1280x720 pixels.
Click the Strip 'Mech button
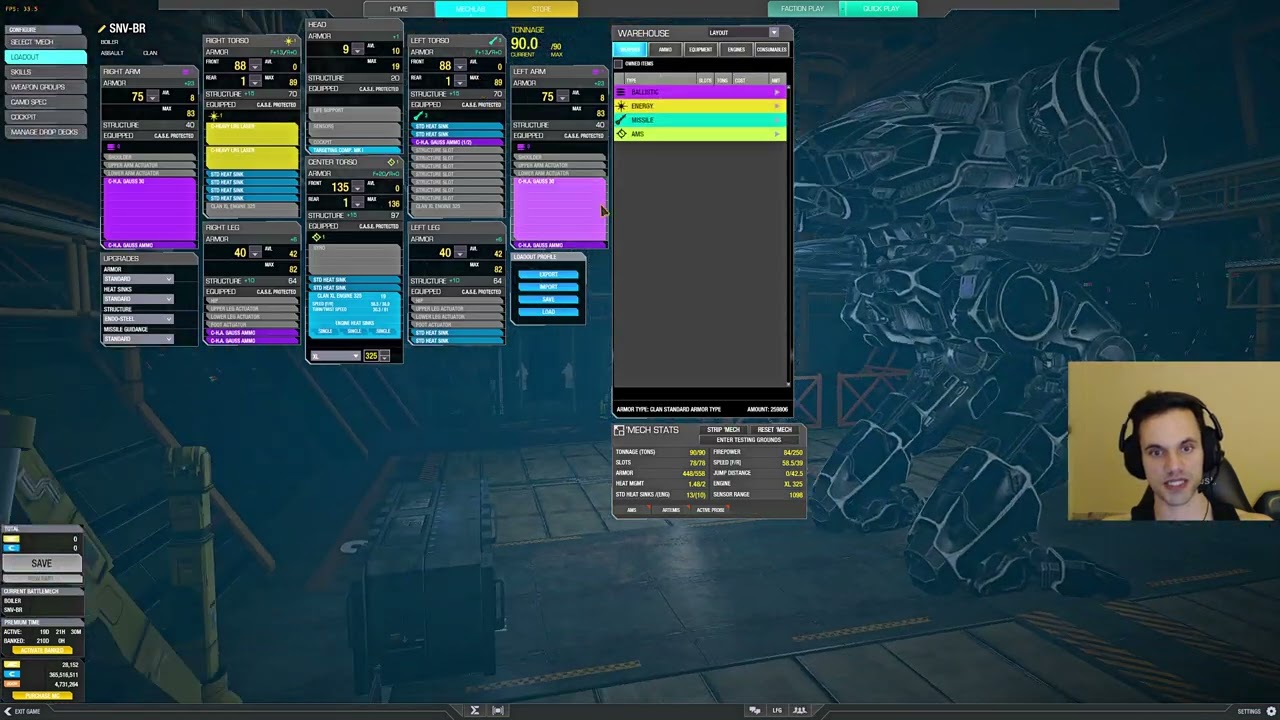point(724,430)
